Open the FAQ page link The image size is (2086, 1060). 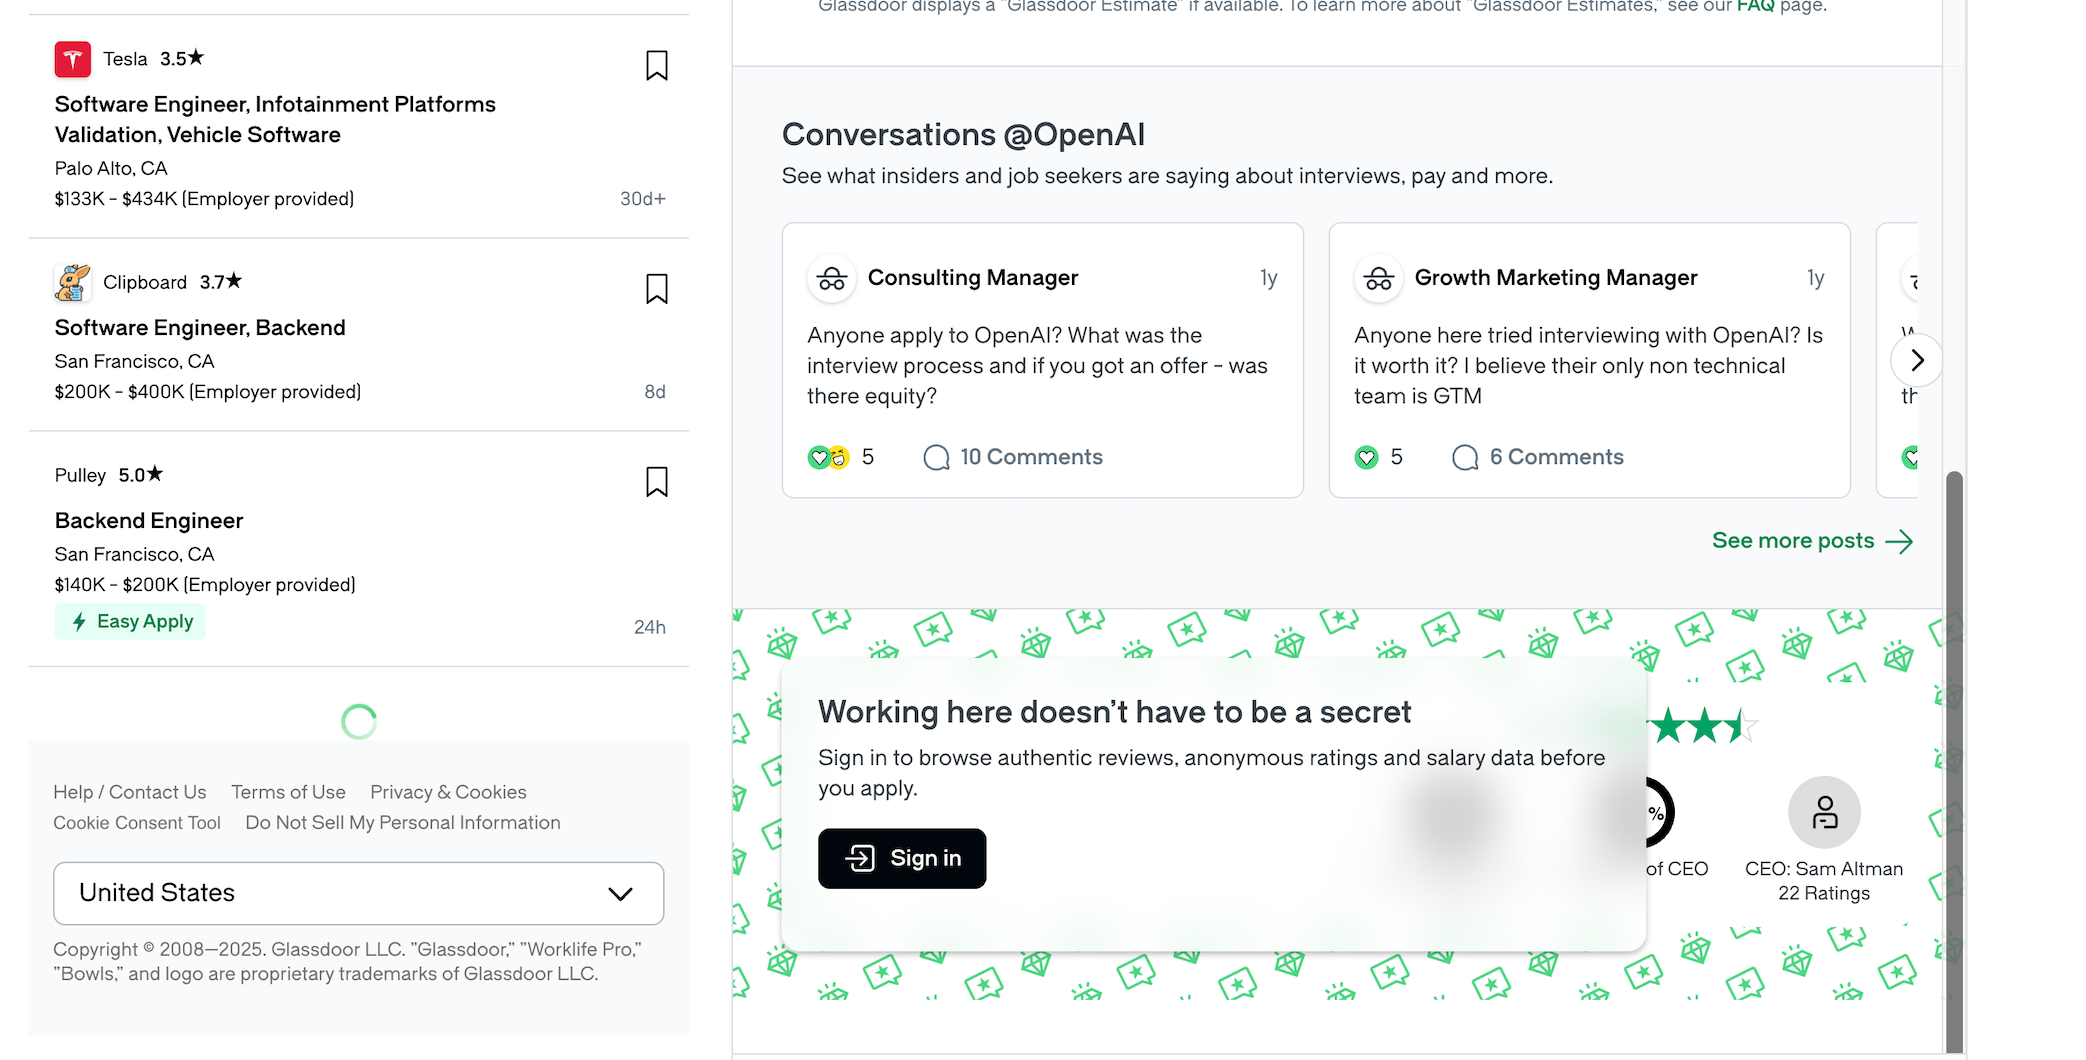point(1755,6)
